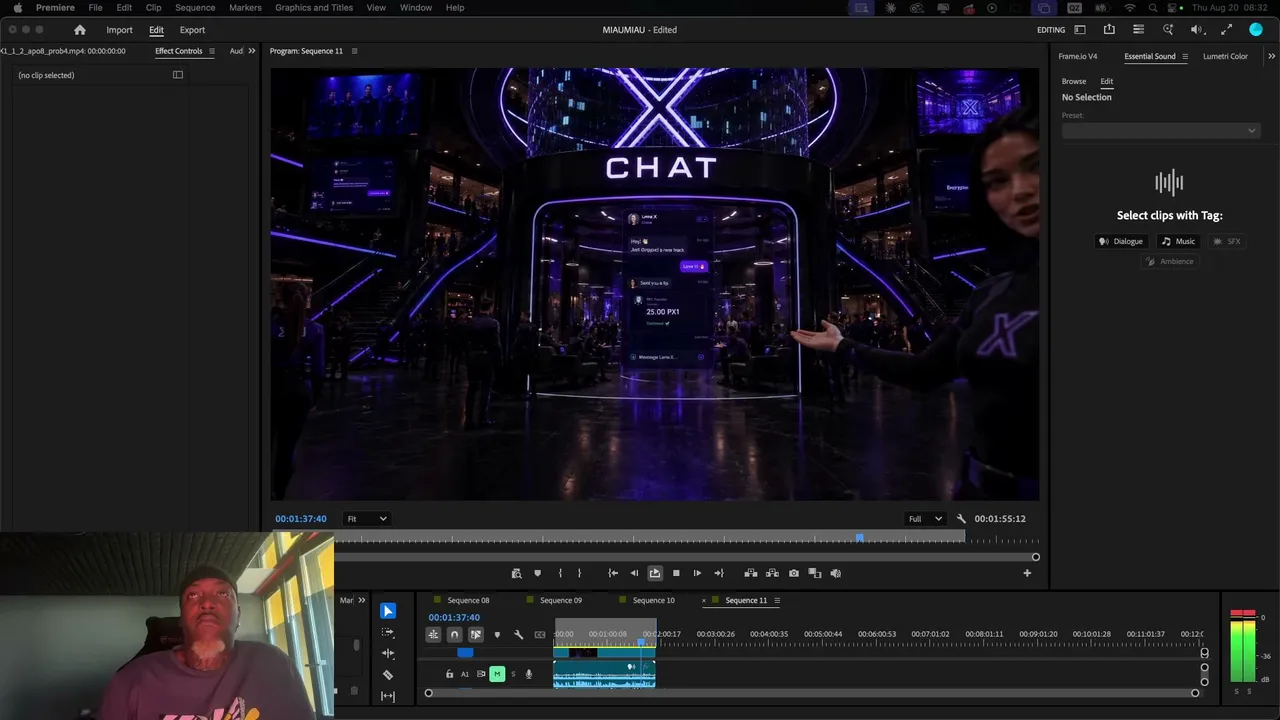Enable voice-over record on A1
The image size is (1280, 720).
click(x=529, y=674)
